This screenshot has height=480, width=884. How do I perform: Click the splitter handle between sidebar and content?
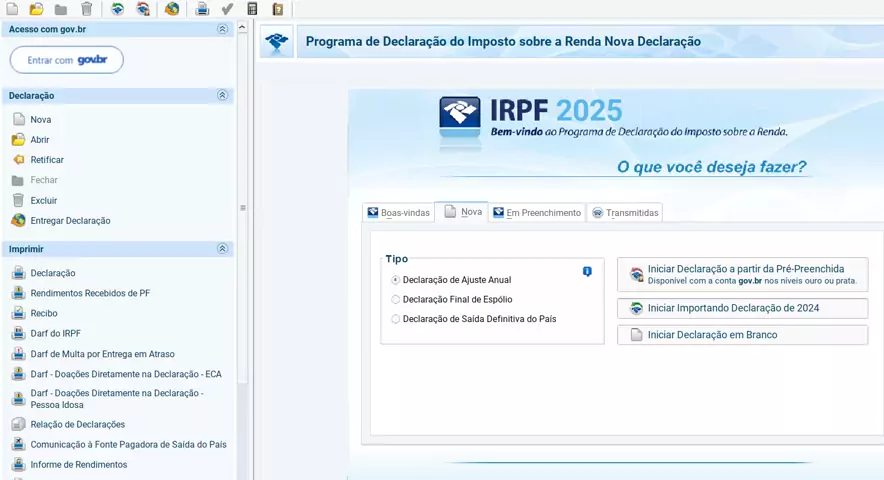click(x=243, y=208)
